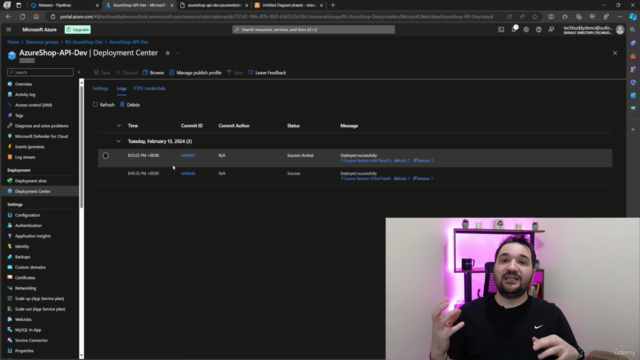This screenshot has width=640, height=360.
Task: Open Configuration in the sidebar
Action: pos(27,215)
